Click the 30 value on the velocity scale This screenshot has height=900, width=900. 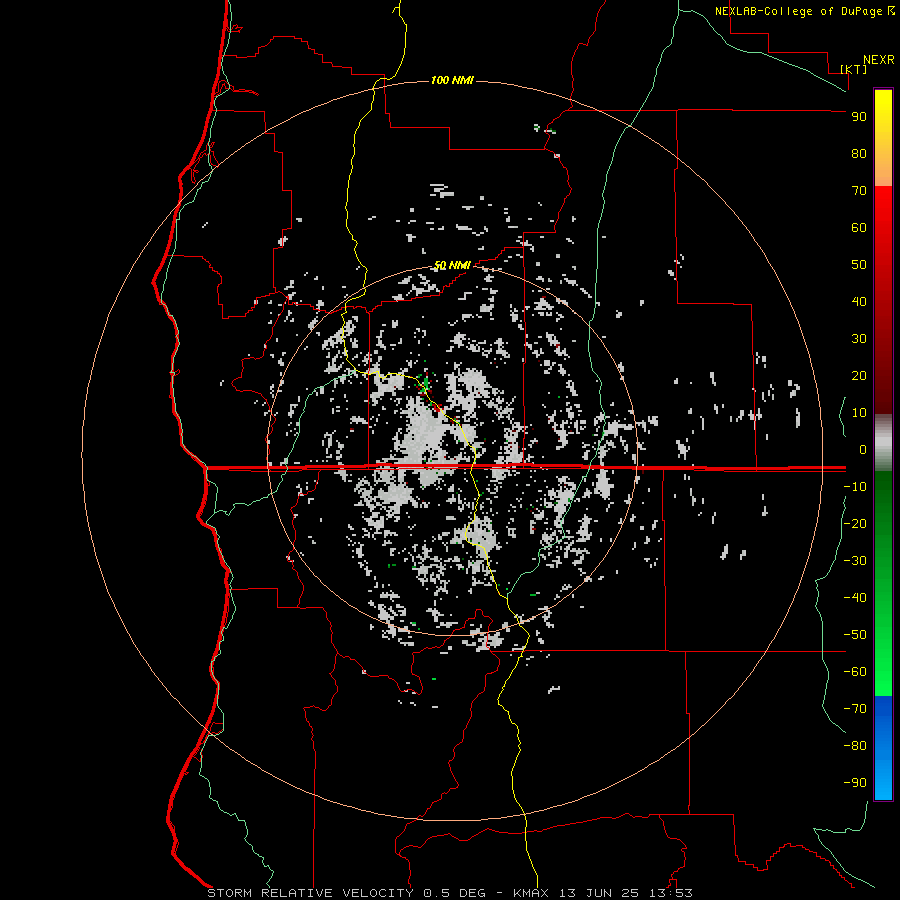tap(859, 339)
